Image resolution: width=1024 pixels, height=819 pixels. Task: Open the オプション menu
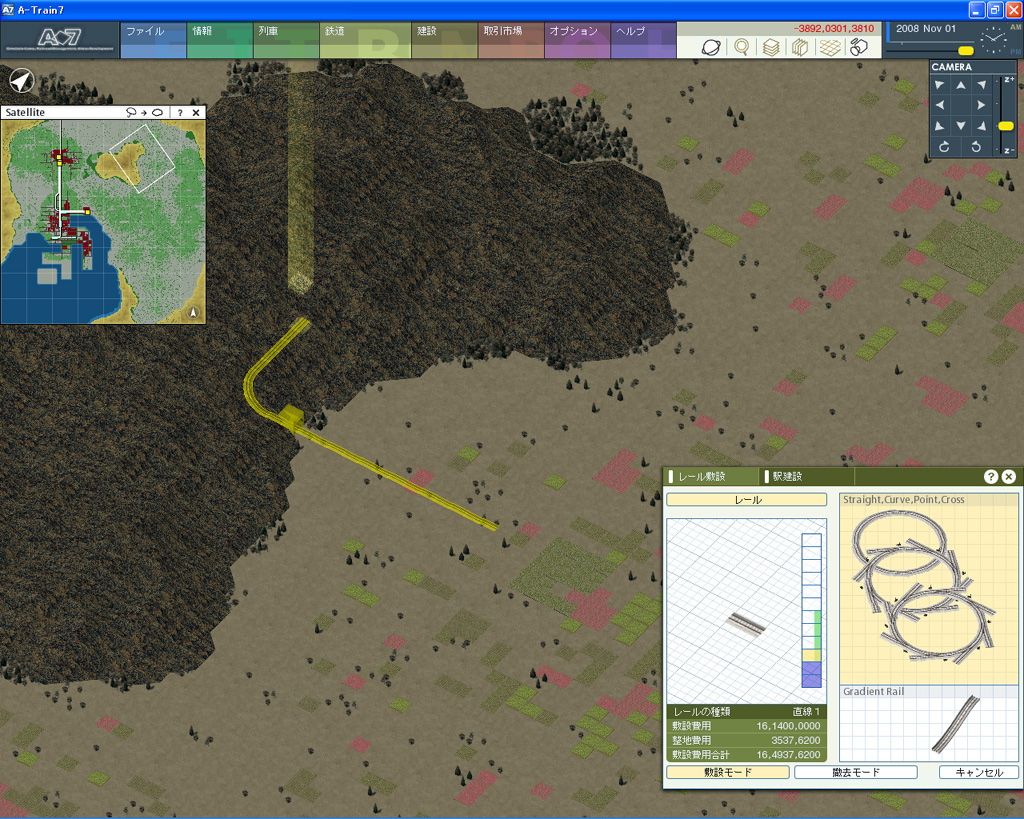(x=577, y=40)
